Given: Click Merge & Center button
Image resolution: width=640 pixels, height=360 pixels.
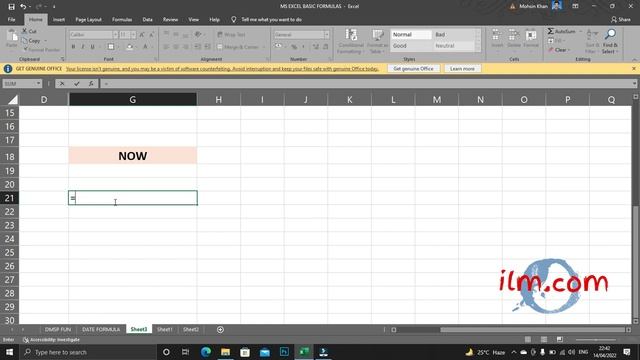Looking at the screenshot, I should click(238, 47).
